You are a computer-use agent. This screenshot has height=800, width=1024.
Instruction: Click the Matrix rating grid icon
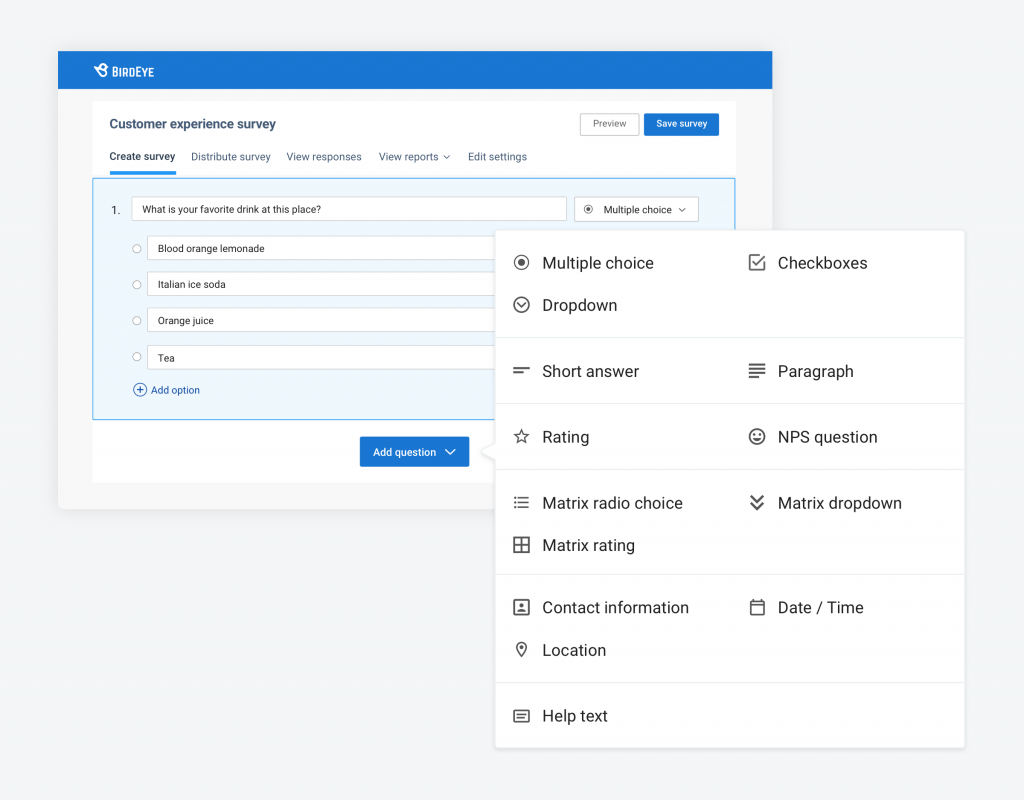pos(521,545)
